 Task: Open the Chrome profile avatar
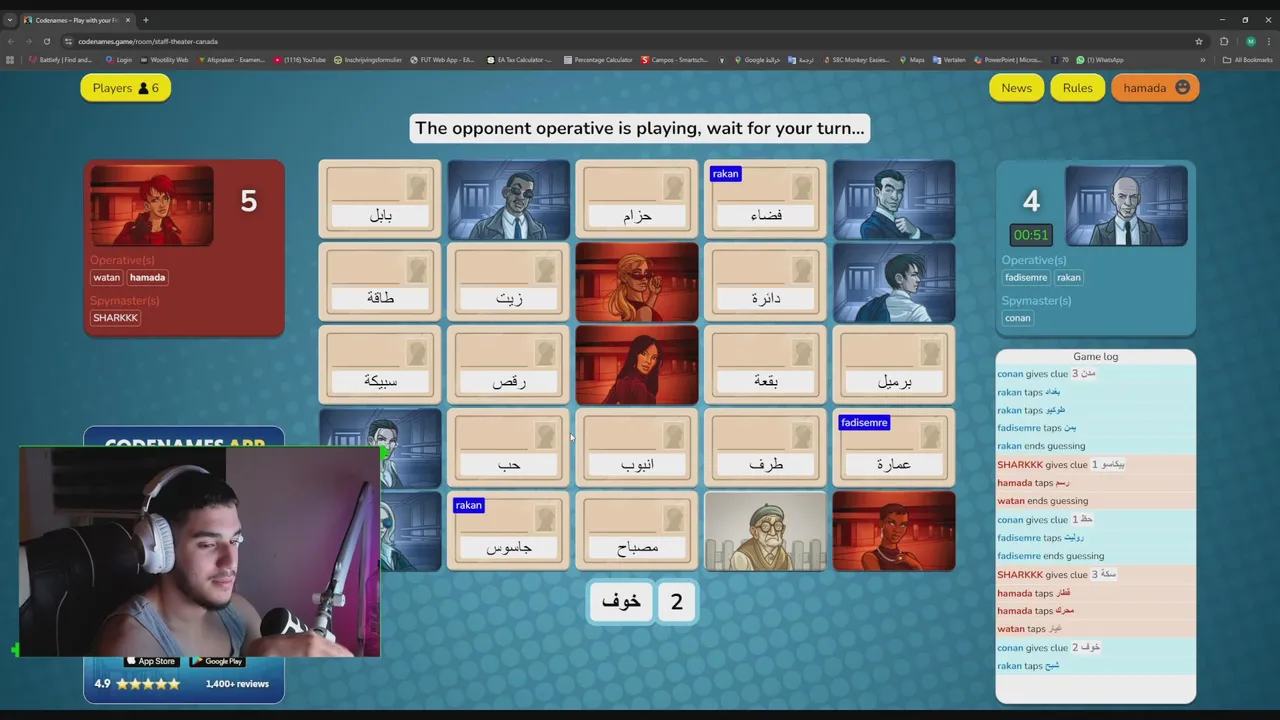[1250, 41]
